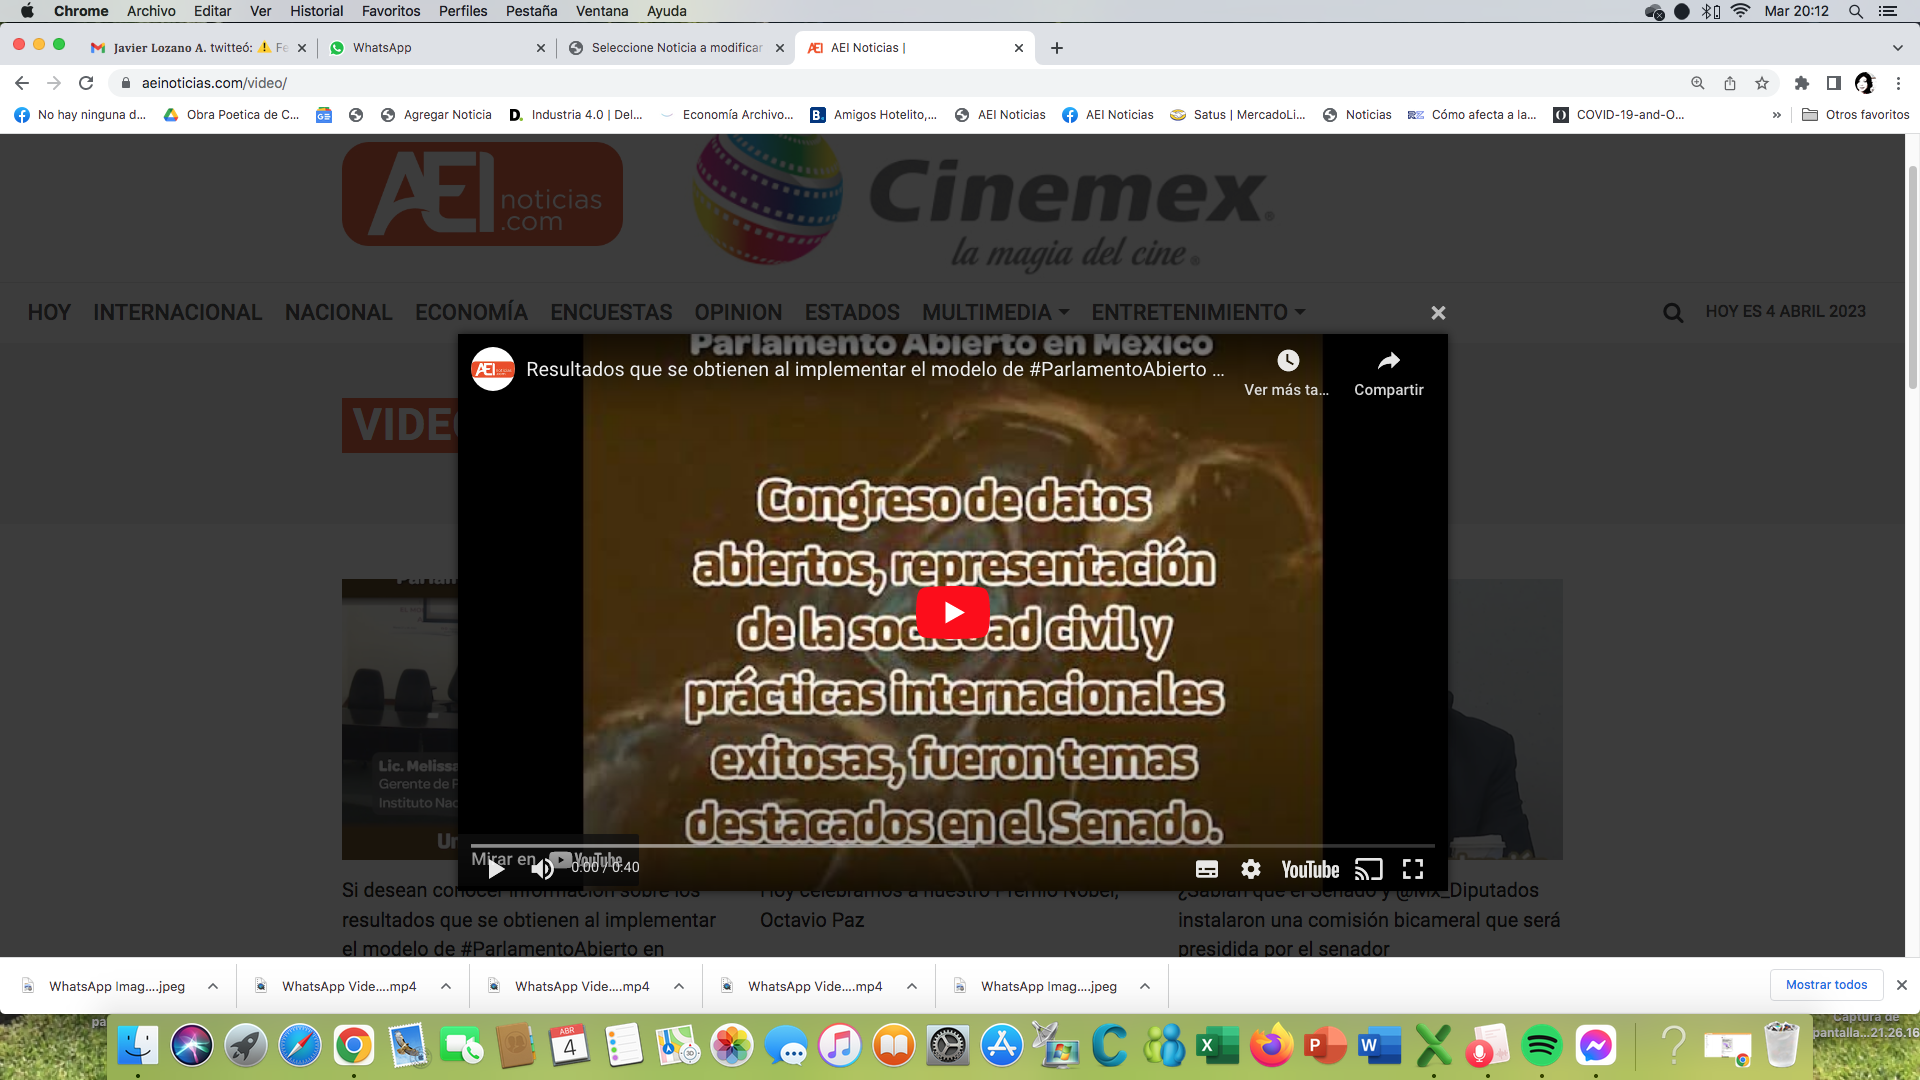Image resolution: width=1920 pixels, height=1080 pixels.
Task: Open the AEI channel avatar in video
Action: tap(493, 369)
